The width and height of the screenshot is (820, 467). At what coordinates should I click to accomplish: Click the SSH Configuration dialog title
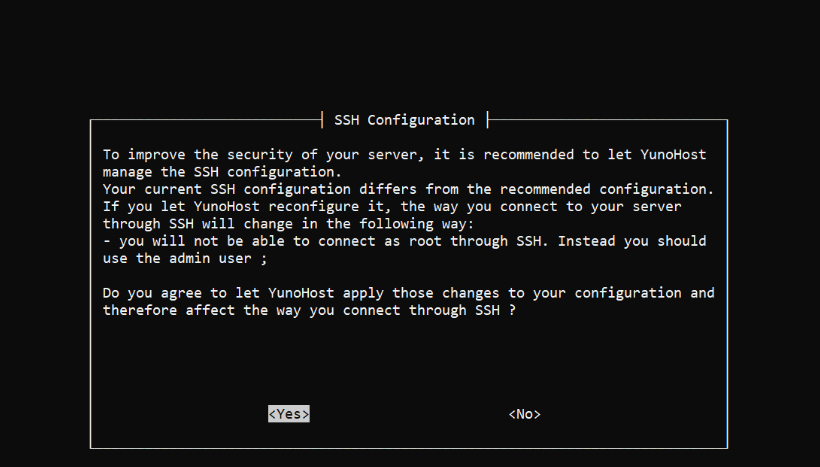(405, 120)
